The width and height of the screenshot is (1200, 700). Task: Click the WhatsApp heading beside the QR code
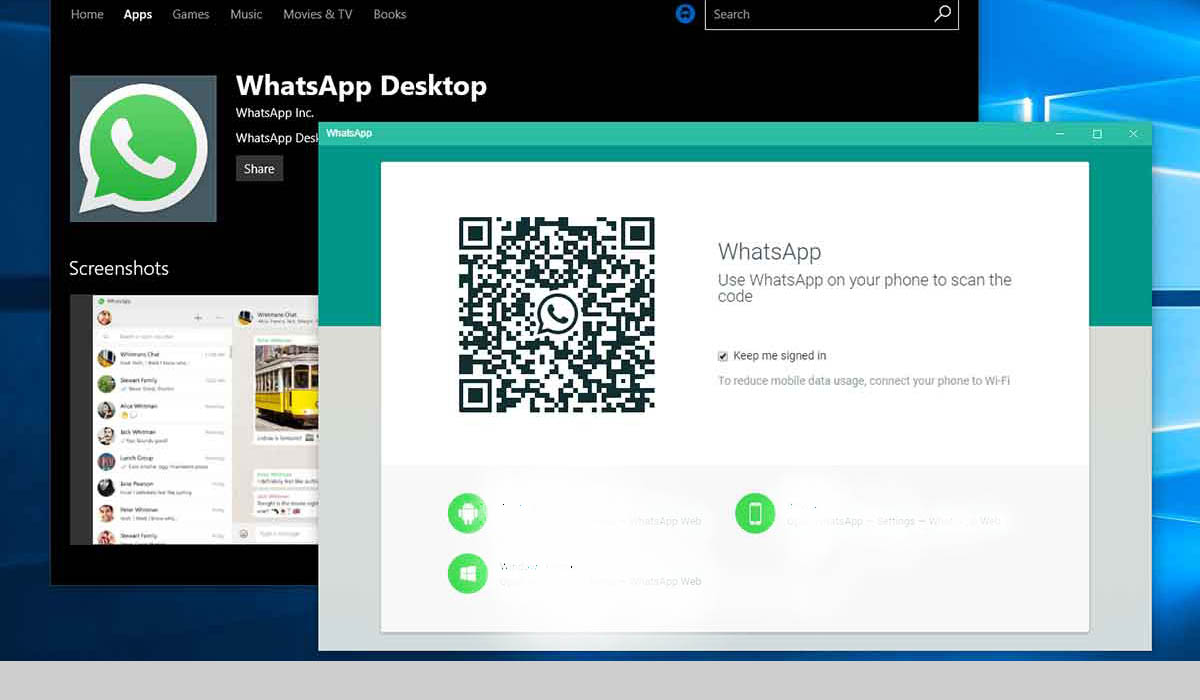click(x=769, y=252)
